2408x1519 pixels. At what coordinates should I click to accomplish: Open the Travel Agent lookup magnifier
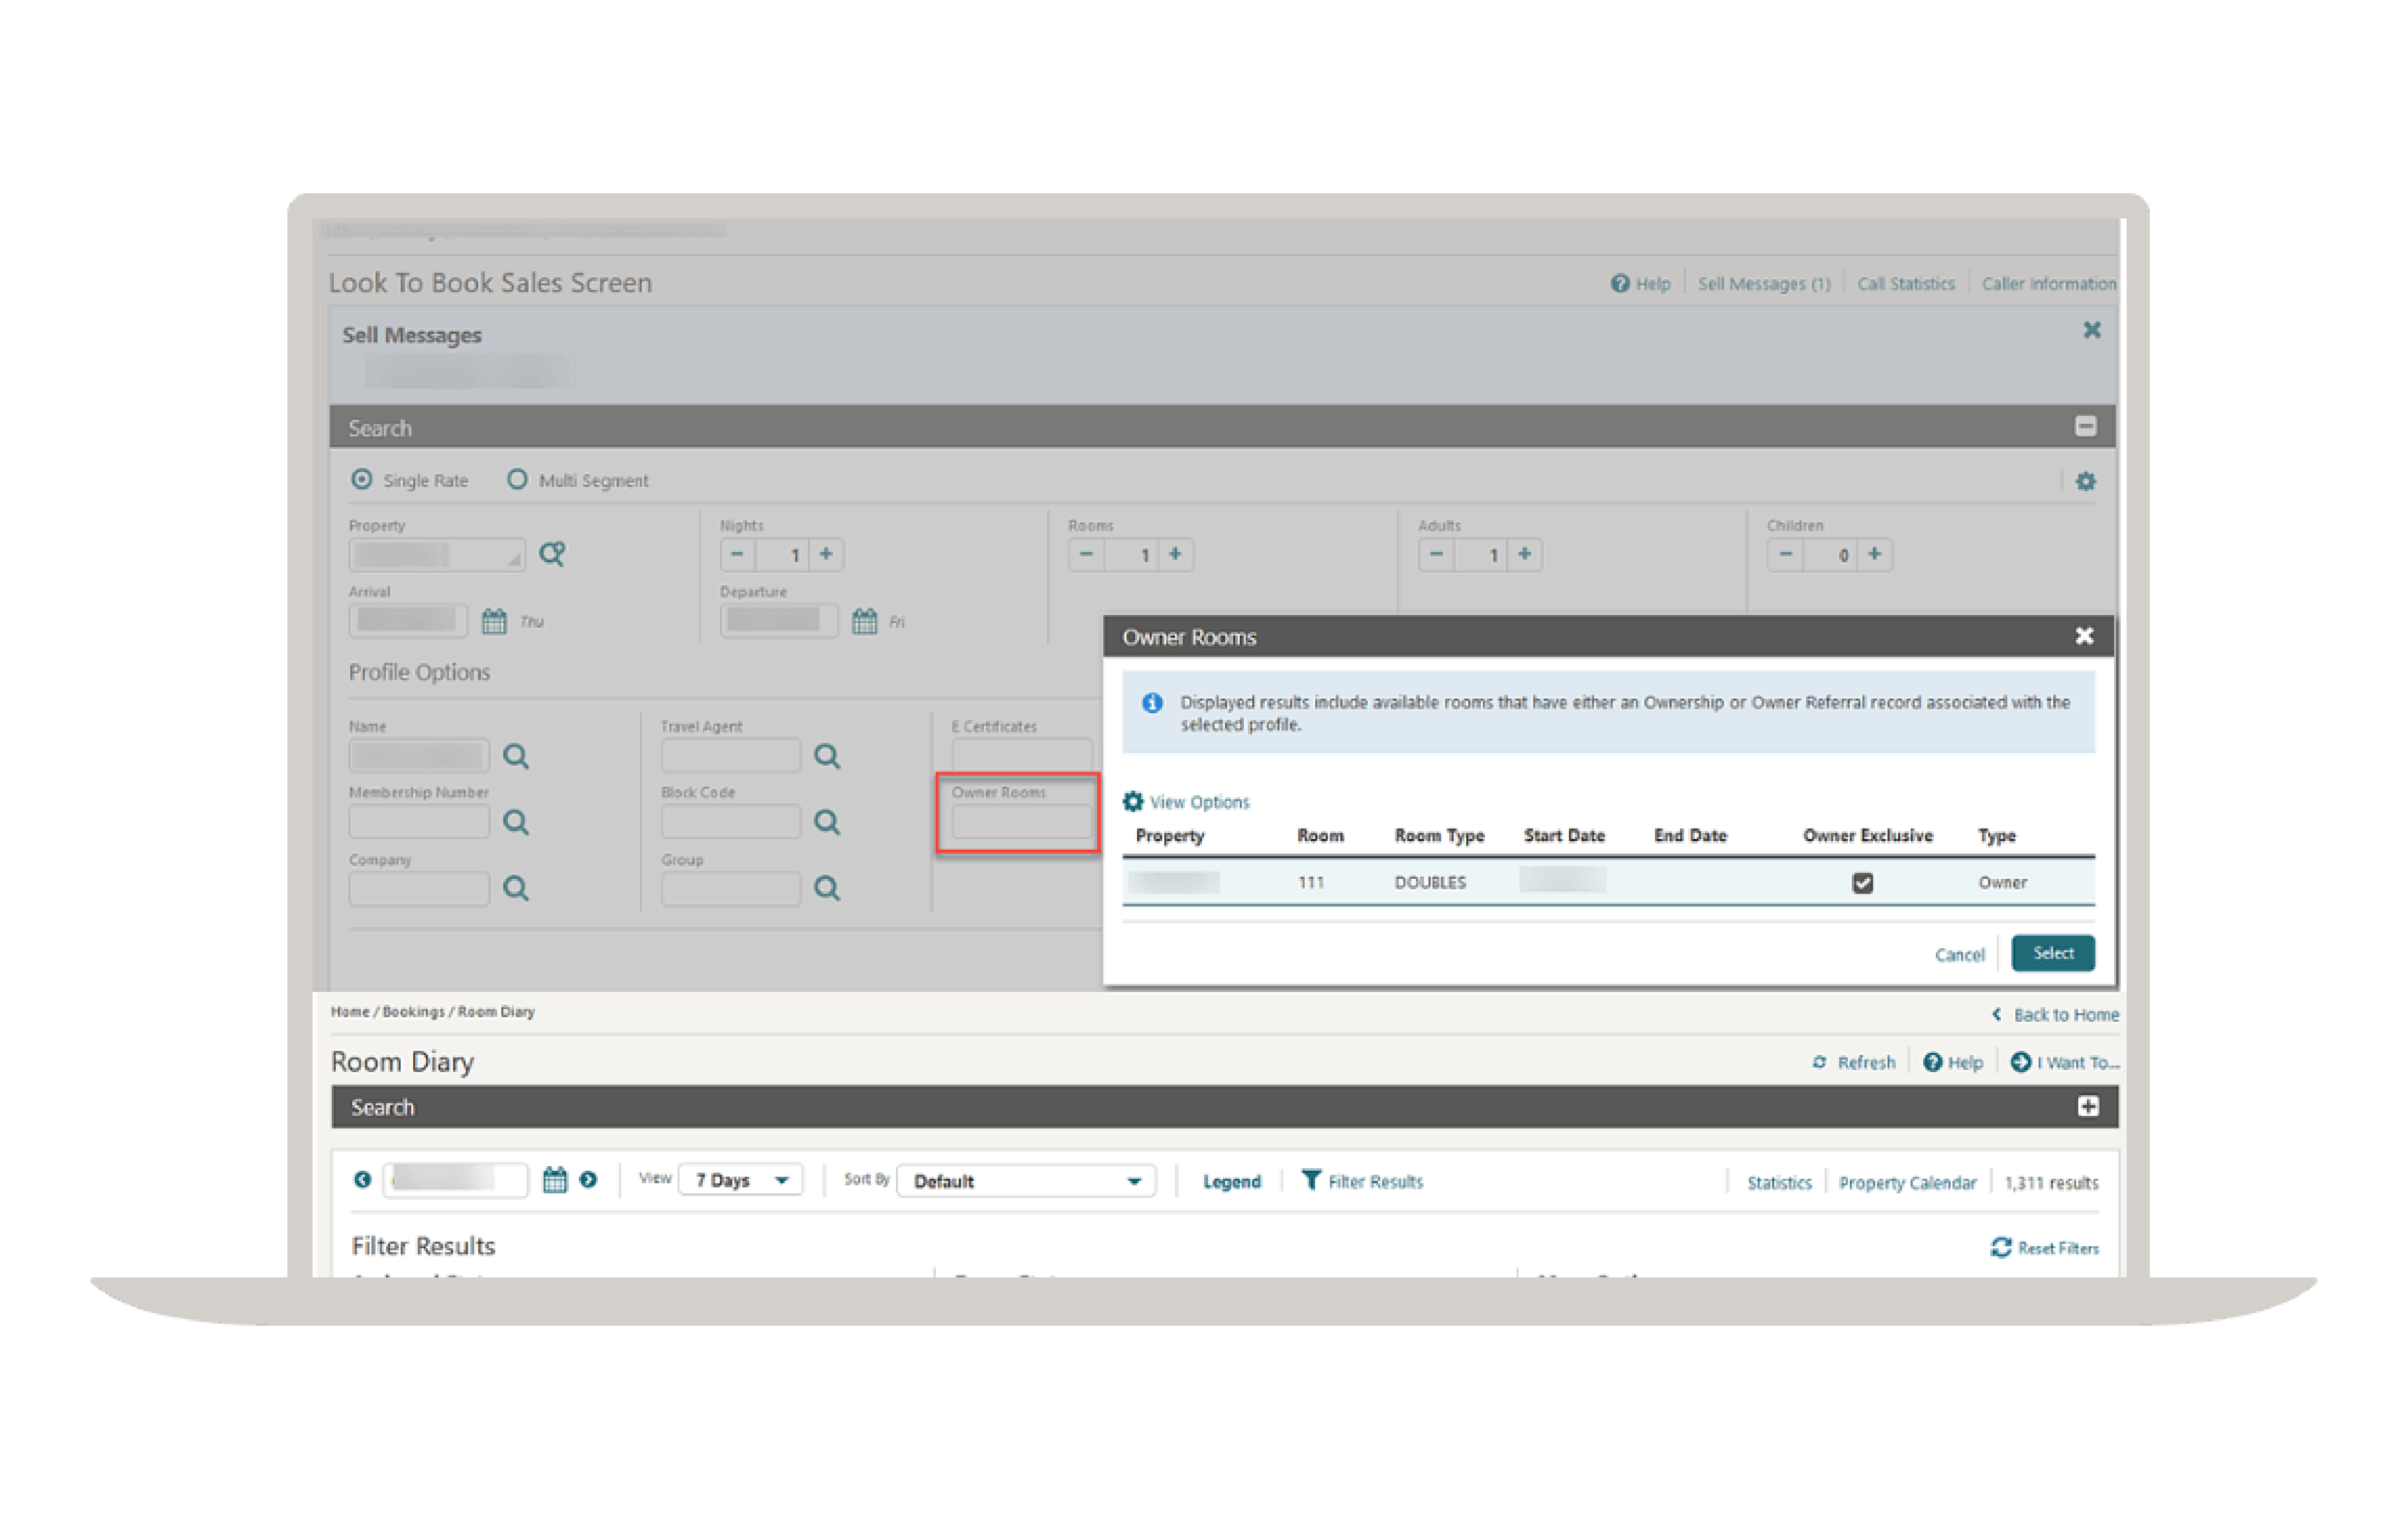[827, 756]
